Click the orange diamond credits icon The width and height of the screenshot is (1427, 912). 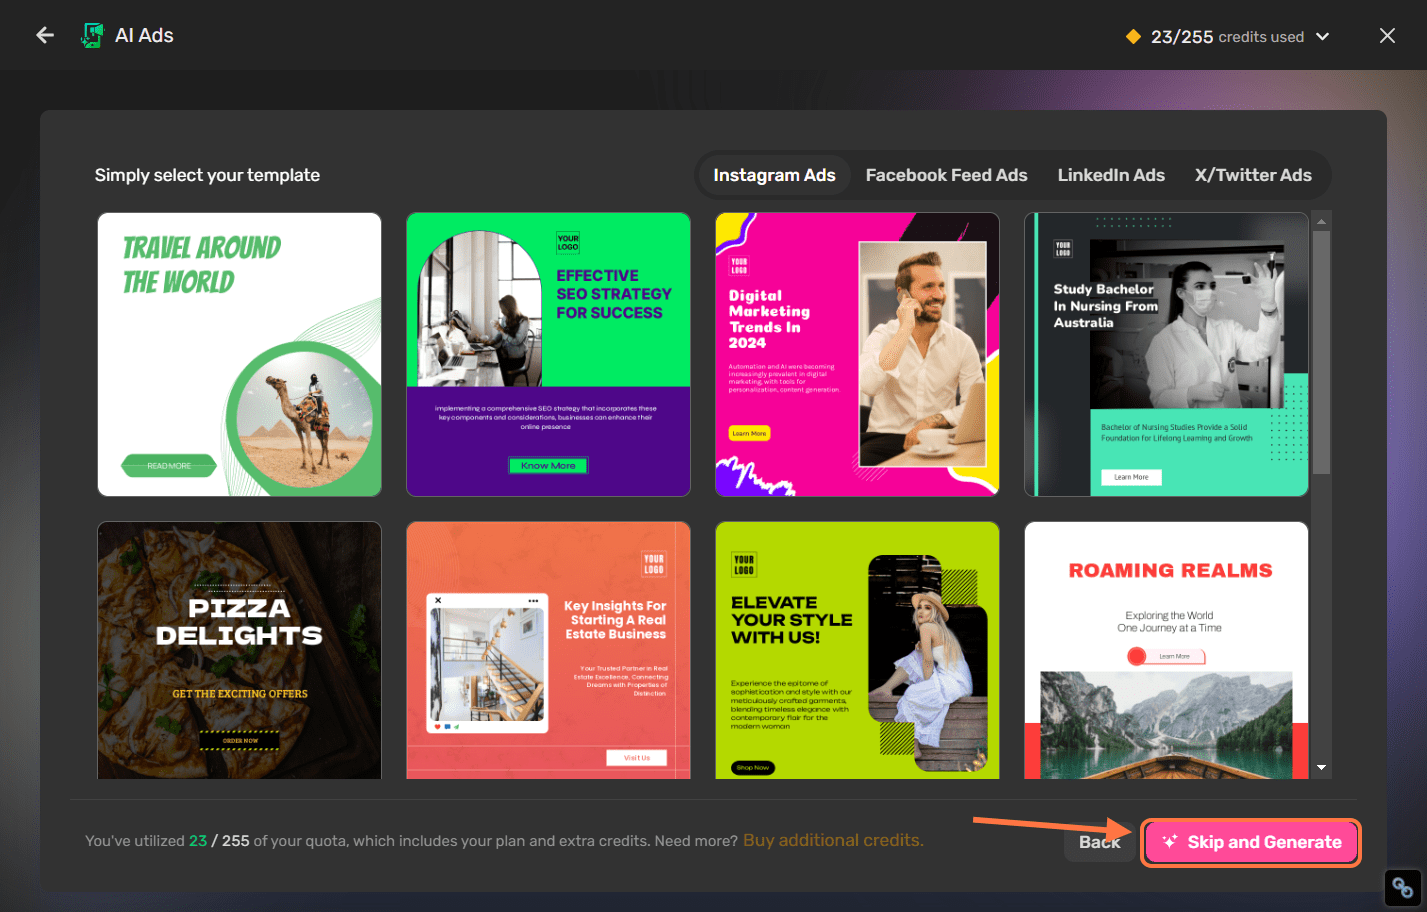coord(1133,36)
